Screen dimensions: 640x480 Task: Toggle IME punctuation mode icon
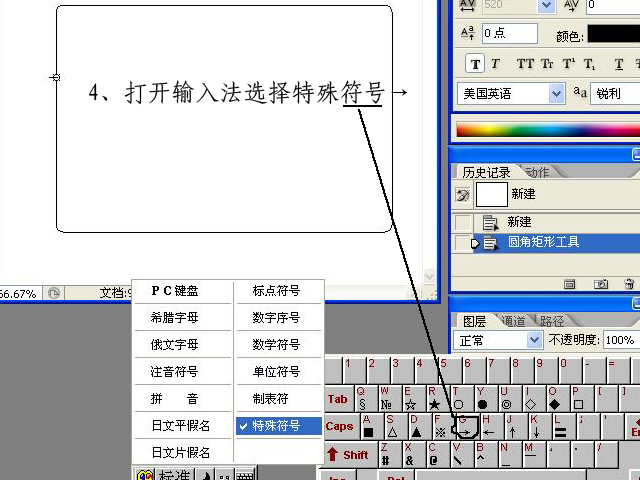[224, 475]
